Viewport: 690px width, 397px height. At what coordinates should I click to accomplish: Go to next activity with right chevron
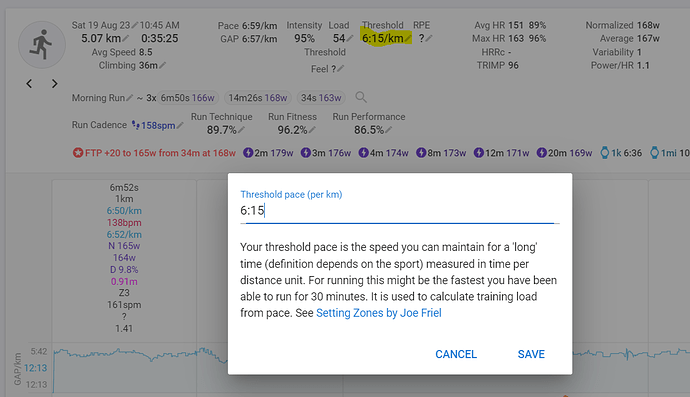[55, 84]
